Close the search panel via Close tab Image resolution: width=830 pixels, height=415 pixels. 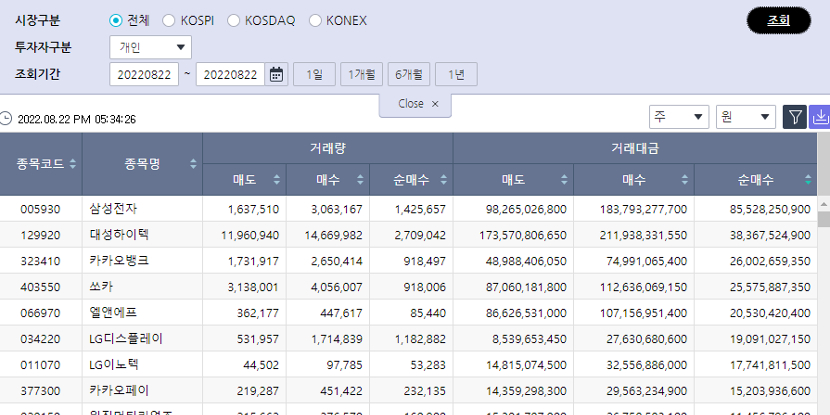pos(416,104)
